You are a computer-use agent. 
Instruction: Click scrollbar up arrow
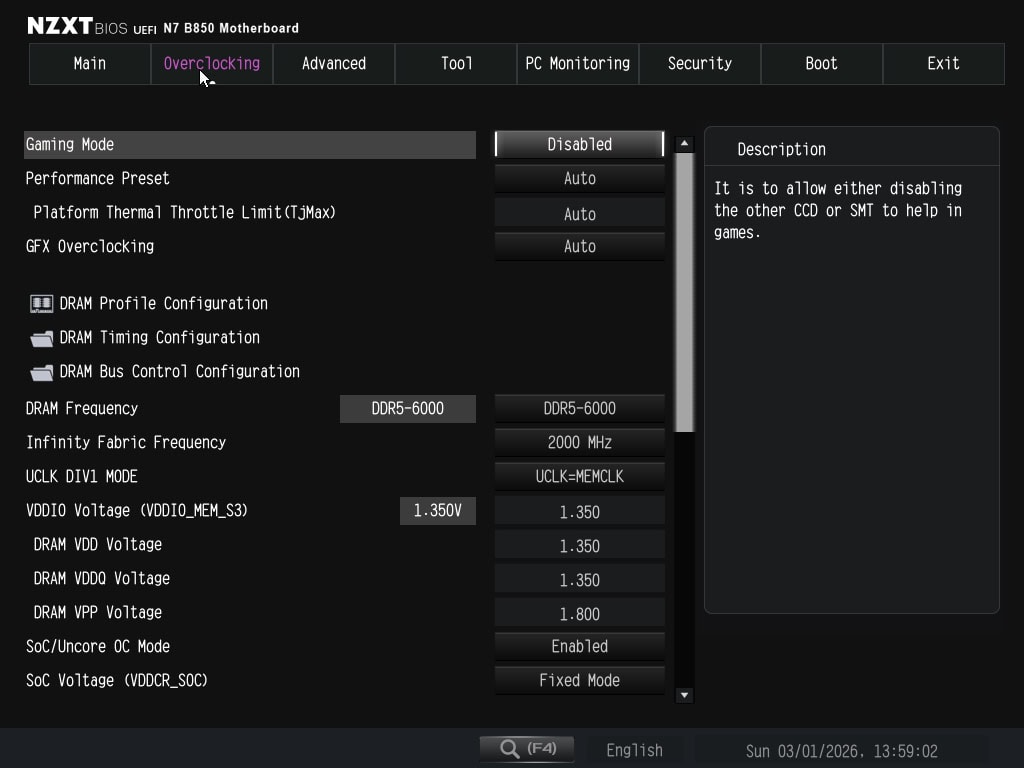coord(685,144)
